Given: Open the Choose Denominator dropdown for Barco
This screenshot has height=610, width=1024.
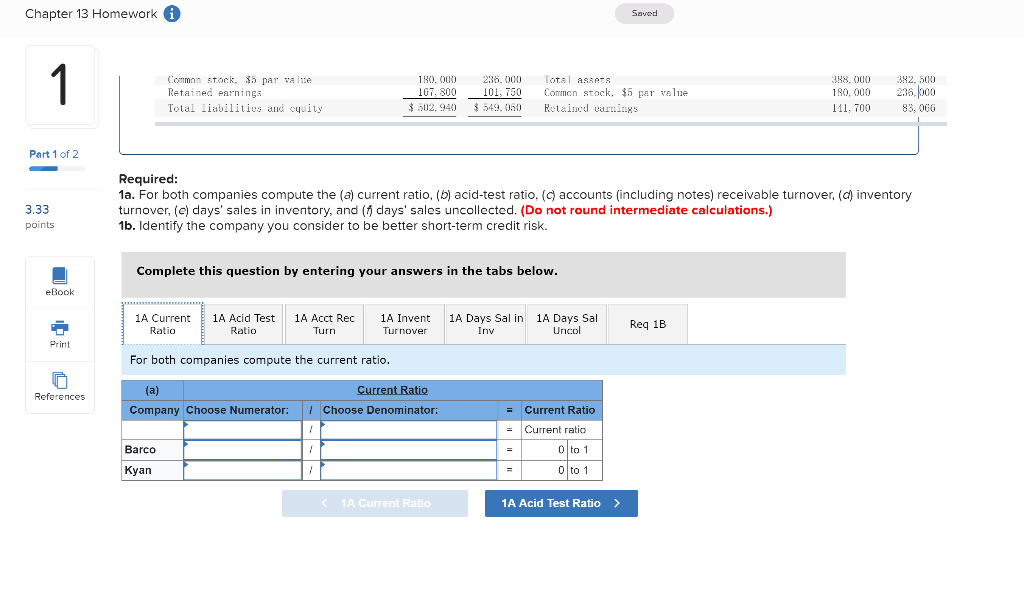Looking at the screenshot, I should [405, 449].
